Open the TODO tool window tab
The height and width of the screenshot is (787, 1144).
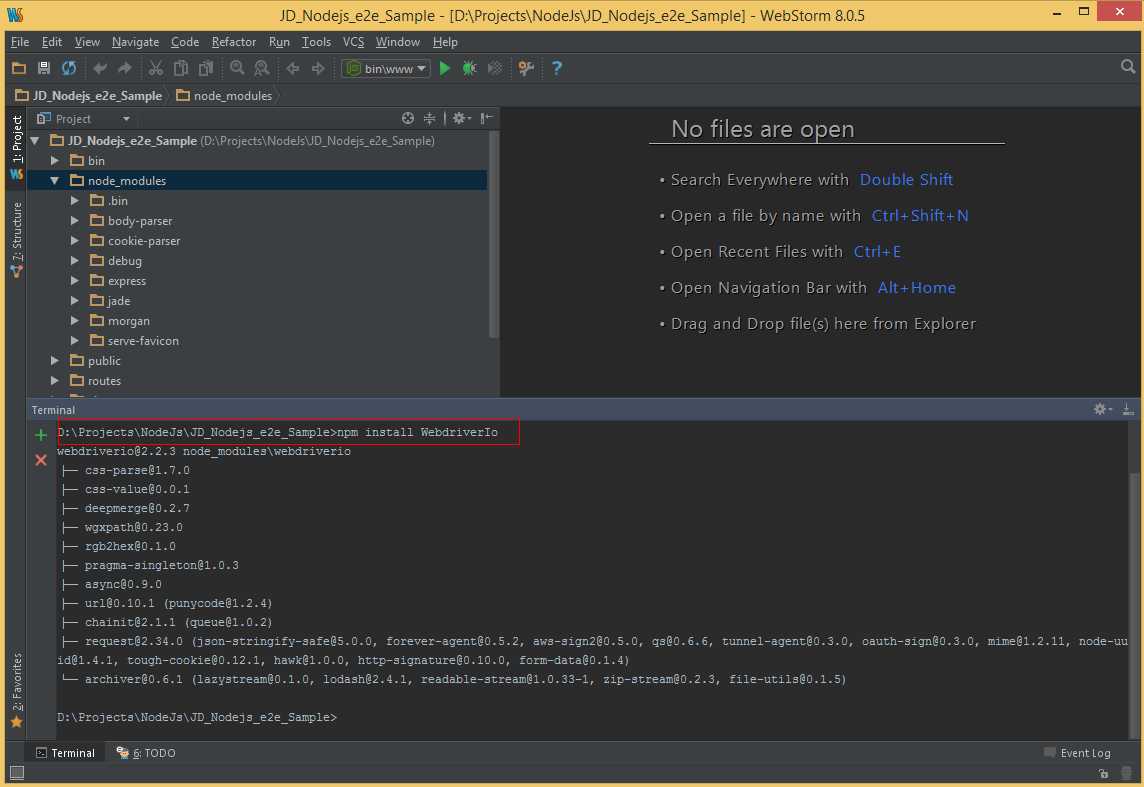tap(147, 753)
